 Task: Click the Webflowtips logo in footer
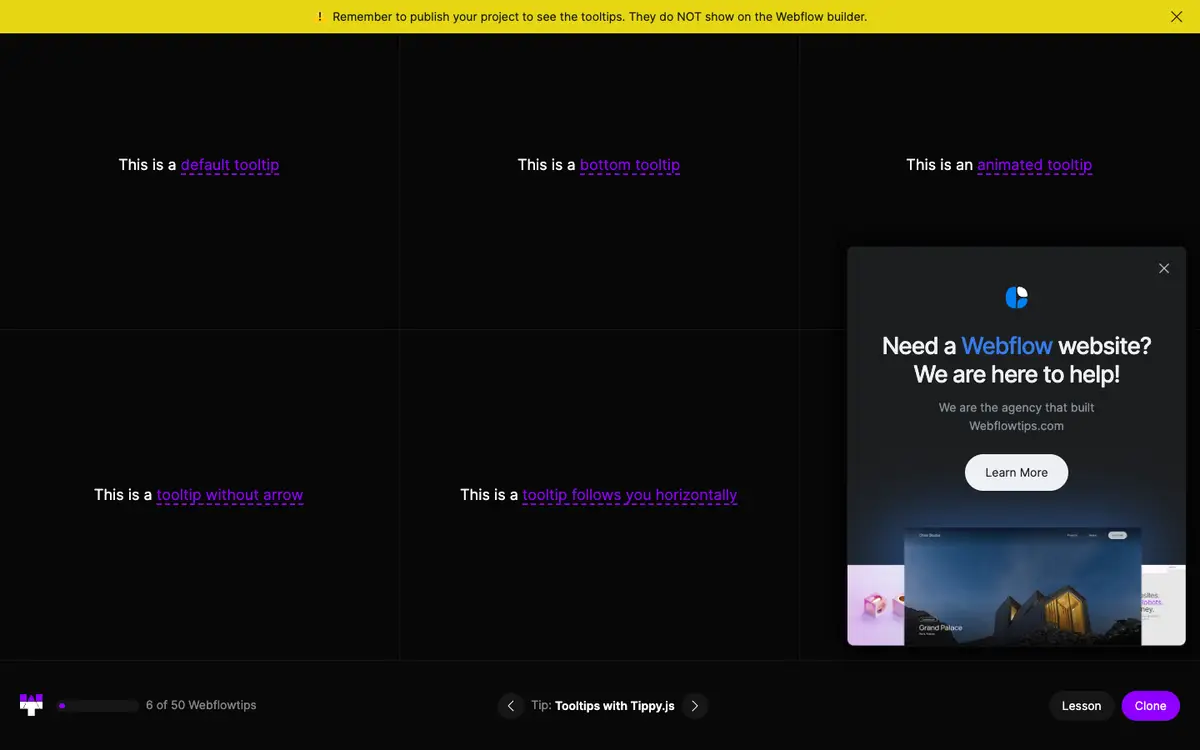click(x=32, y=705)
